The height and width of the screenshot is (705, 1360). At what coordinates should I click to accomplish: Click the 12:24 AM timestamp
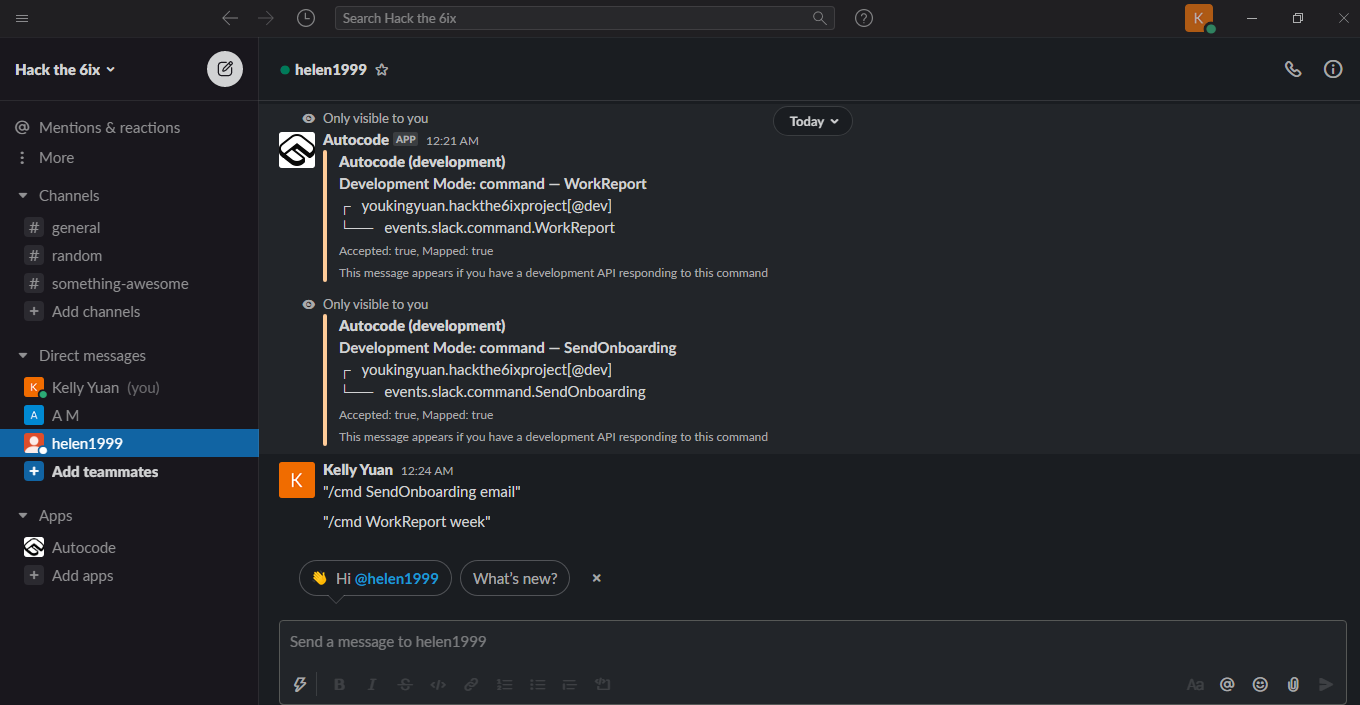pos(427,471)
